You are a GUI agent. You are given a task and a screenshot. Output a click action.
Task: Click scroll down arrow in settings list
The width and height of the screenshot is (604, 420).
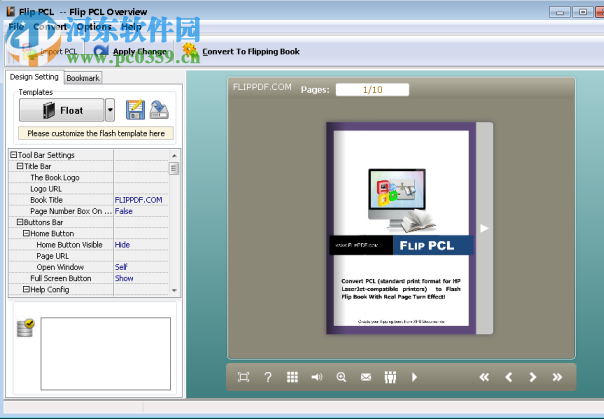pos(174,291)
